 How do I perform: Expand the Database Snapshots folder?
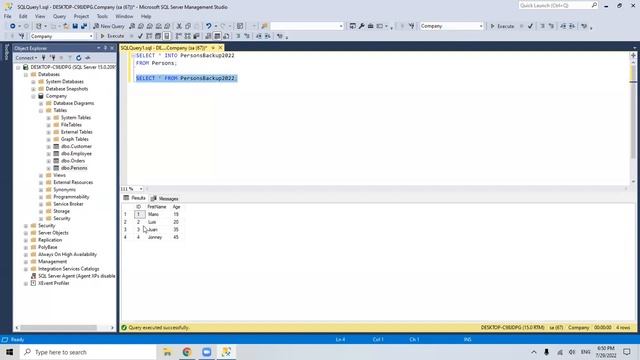point(33,89)
